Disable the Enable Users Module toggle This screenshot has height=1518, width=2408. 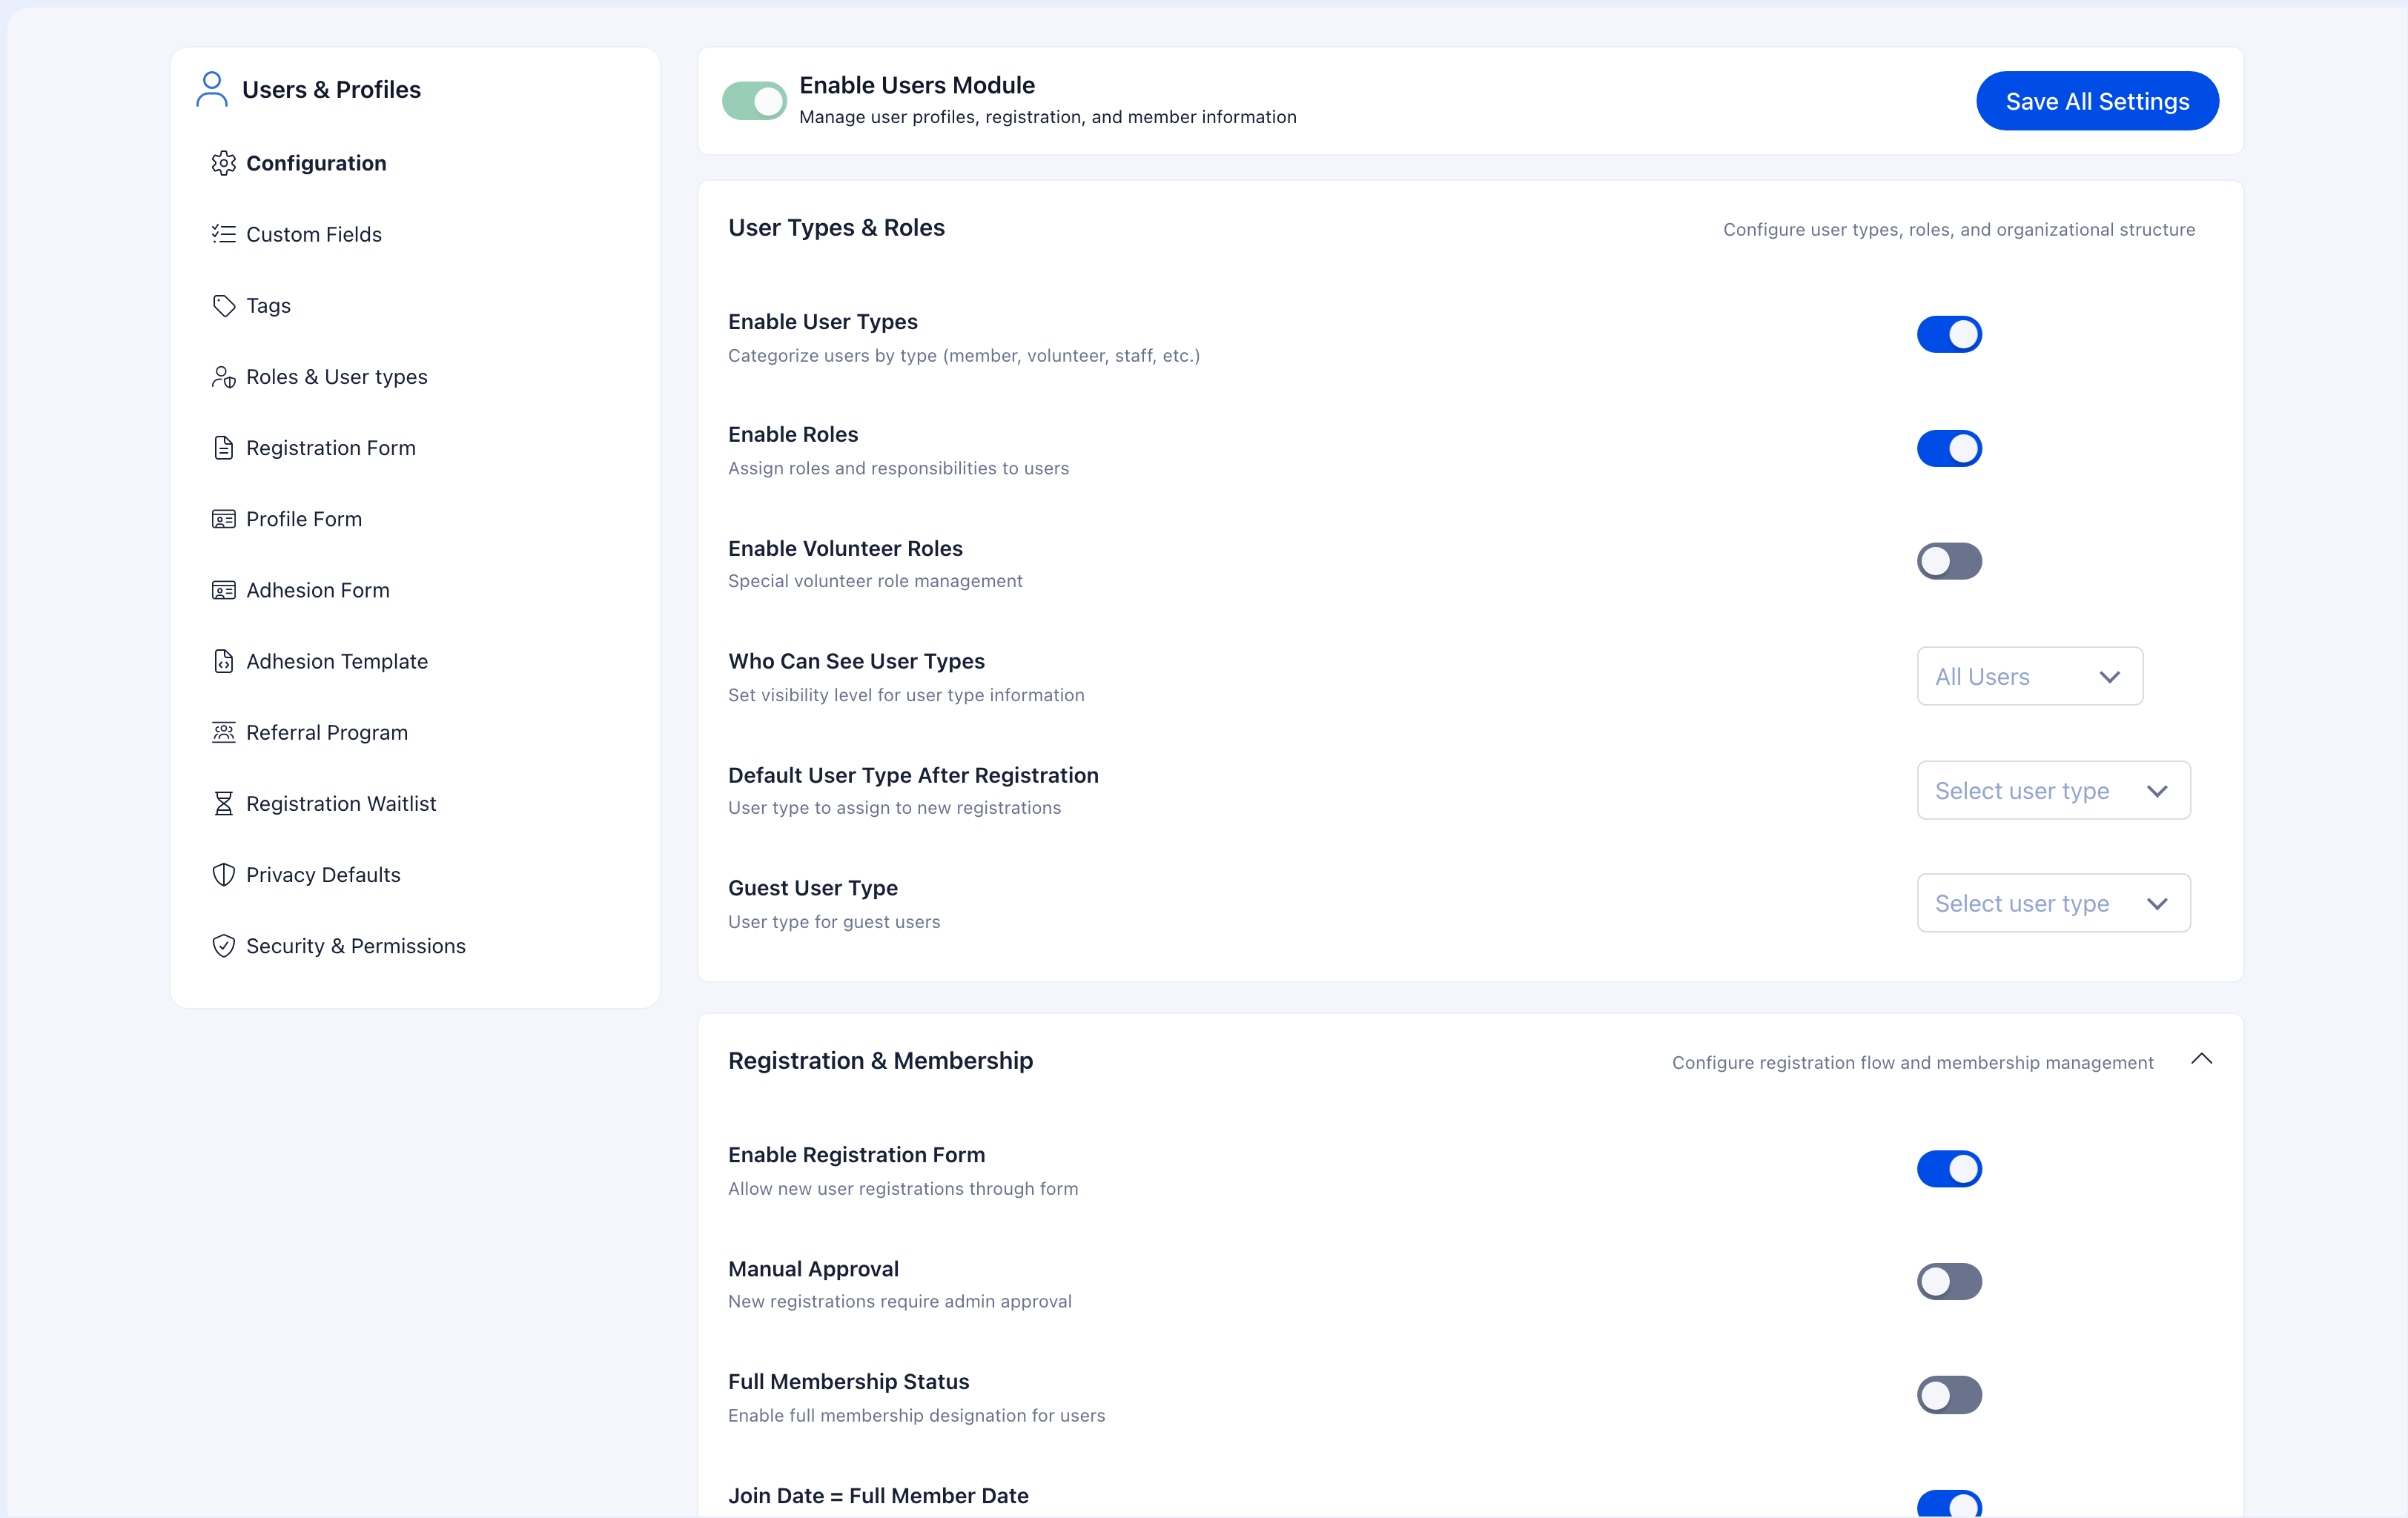[x=753, y=100]
